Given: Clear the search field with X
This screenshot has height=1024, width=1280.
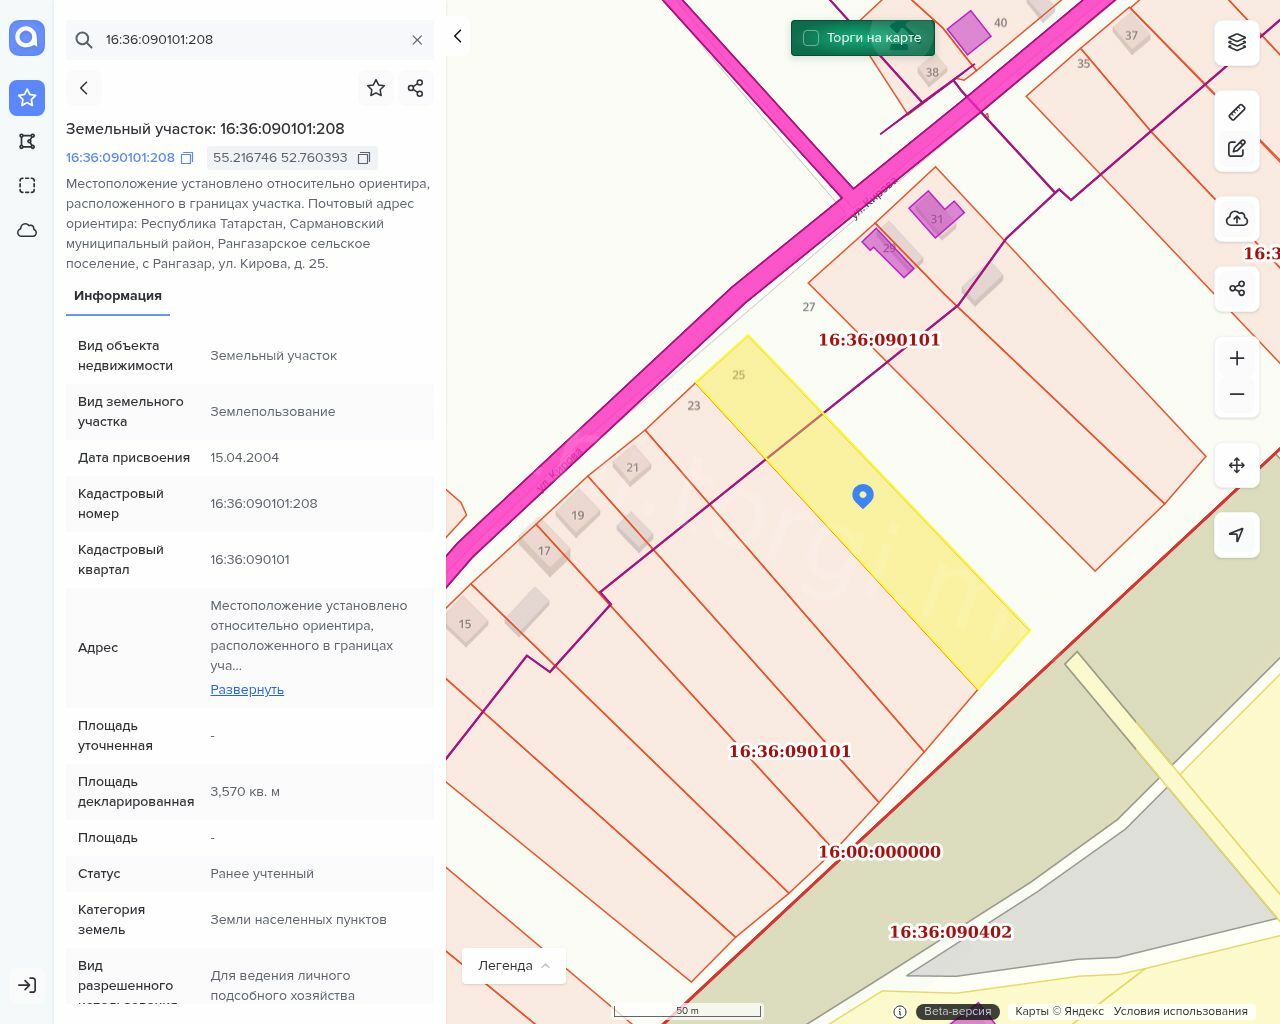Looking at the screenshot, I should click(417, 40).
